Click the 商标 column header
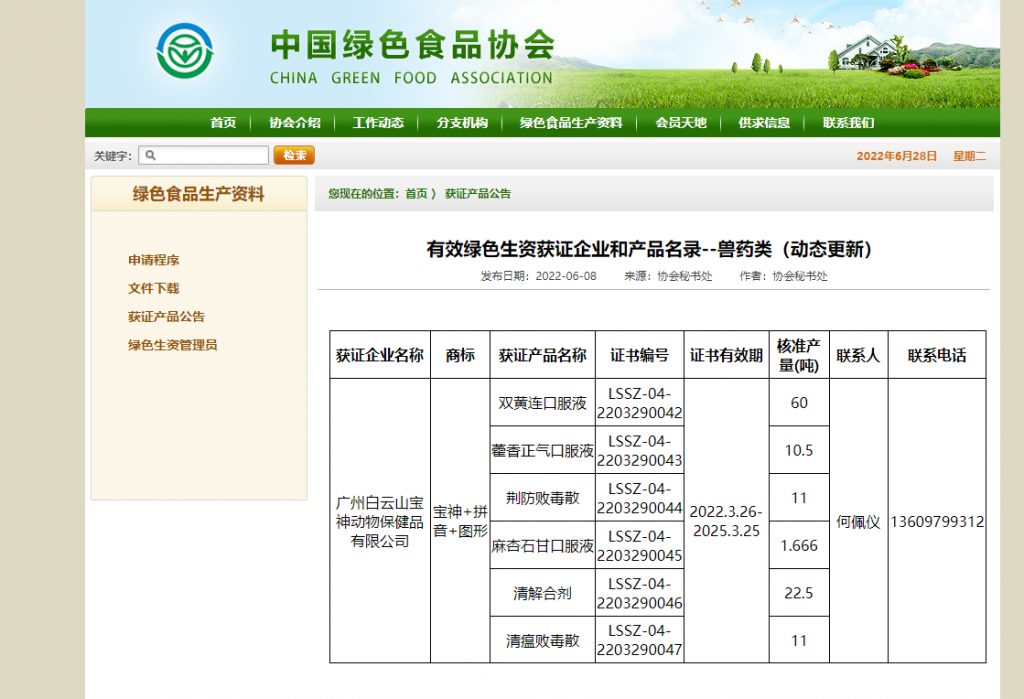This screenshot has height=699, width=1024. (x=460, y=355)
